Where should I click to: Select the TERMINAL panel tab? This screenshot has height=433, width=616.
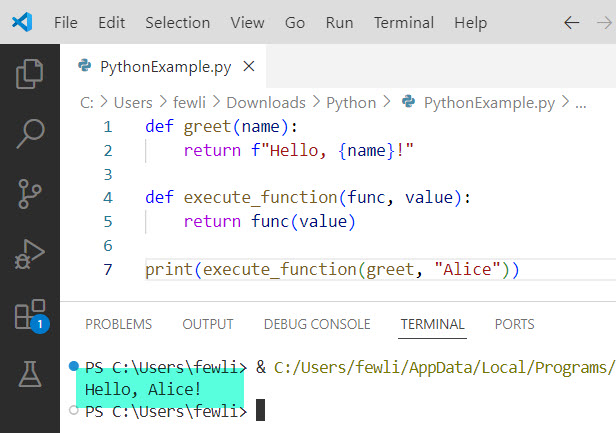click(x=433, y=324)
